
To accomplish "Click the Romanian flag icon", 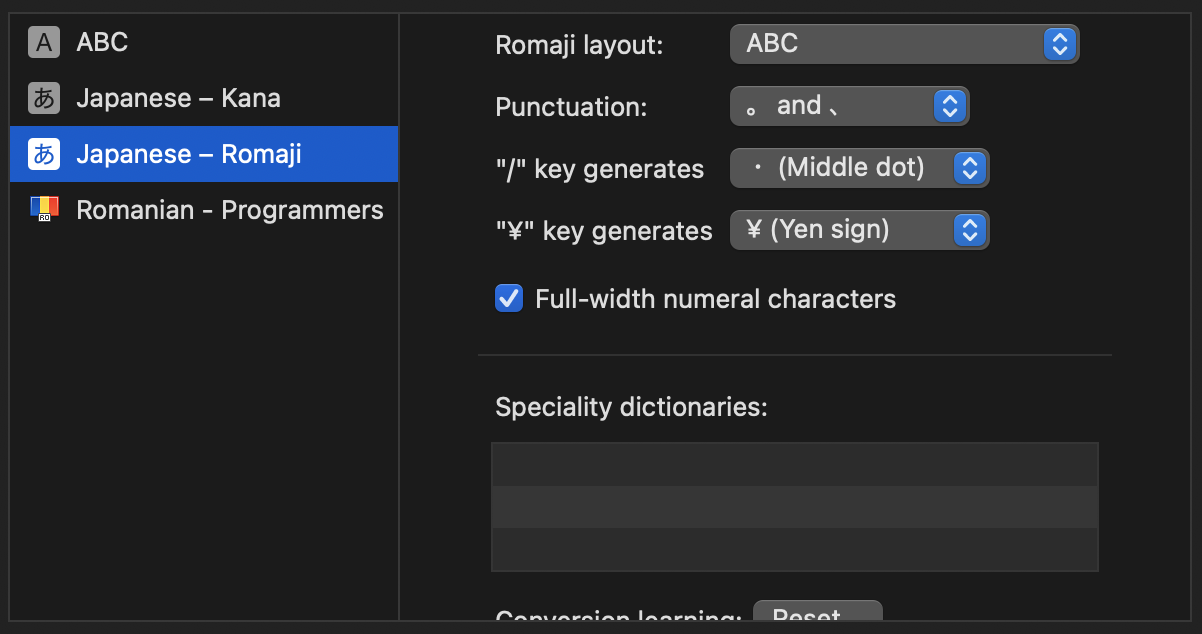I will 44,209.
